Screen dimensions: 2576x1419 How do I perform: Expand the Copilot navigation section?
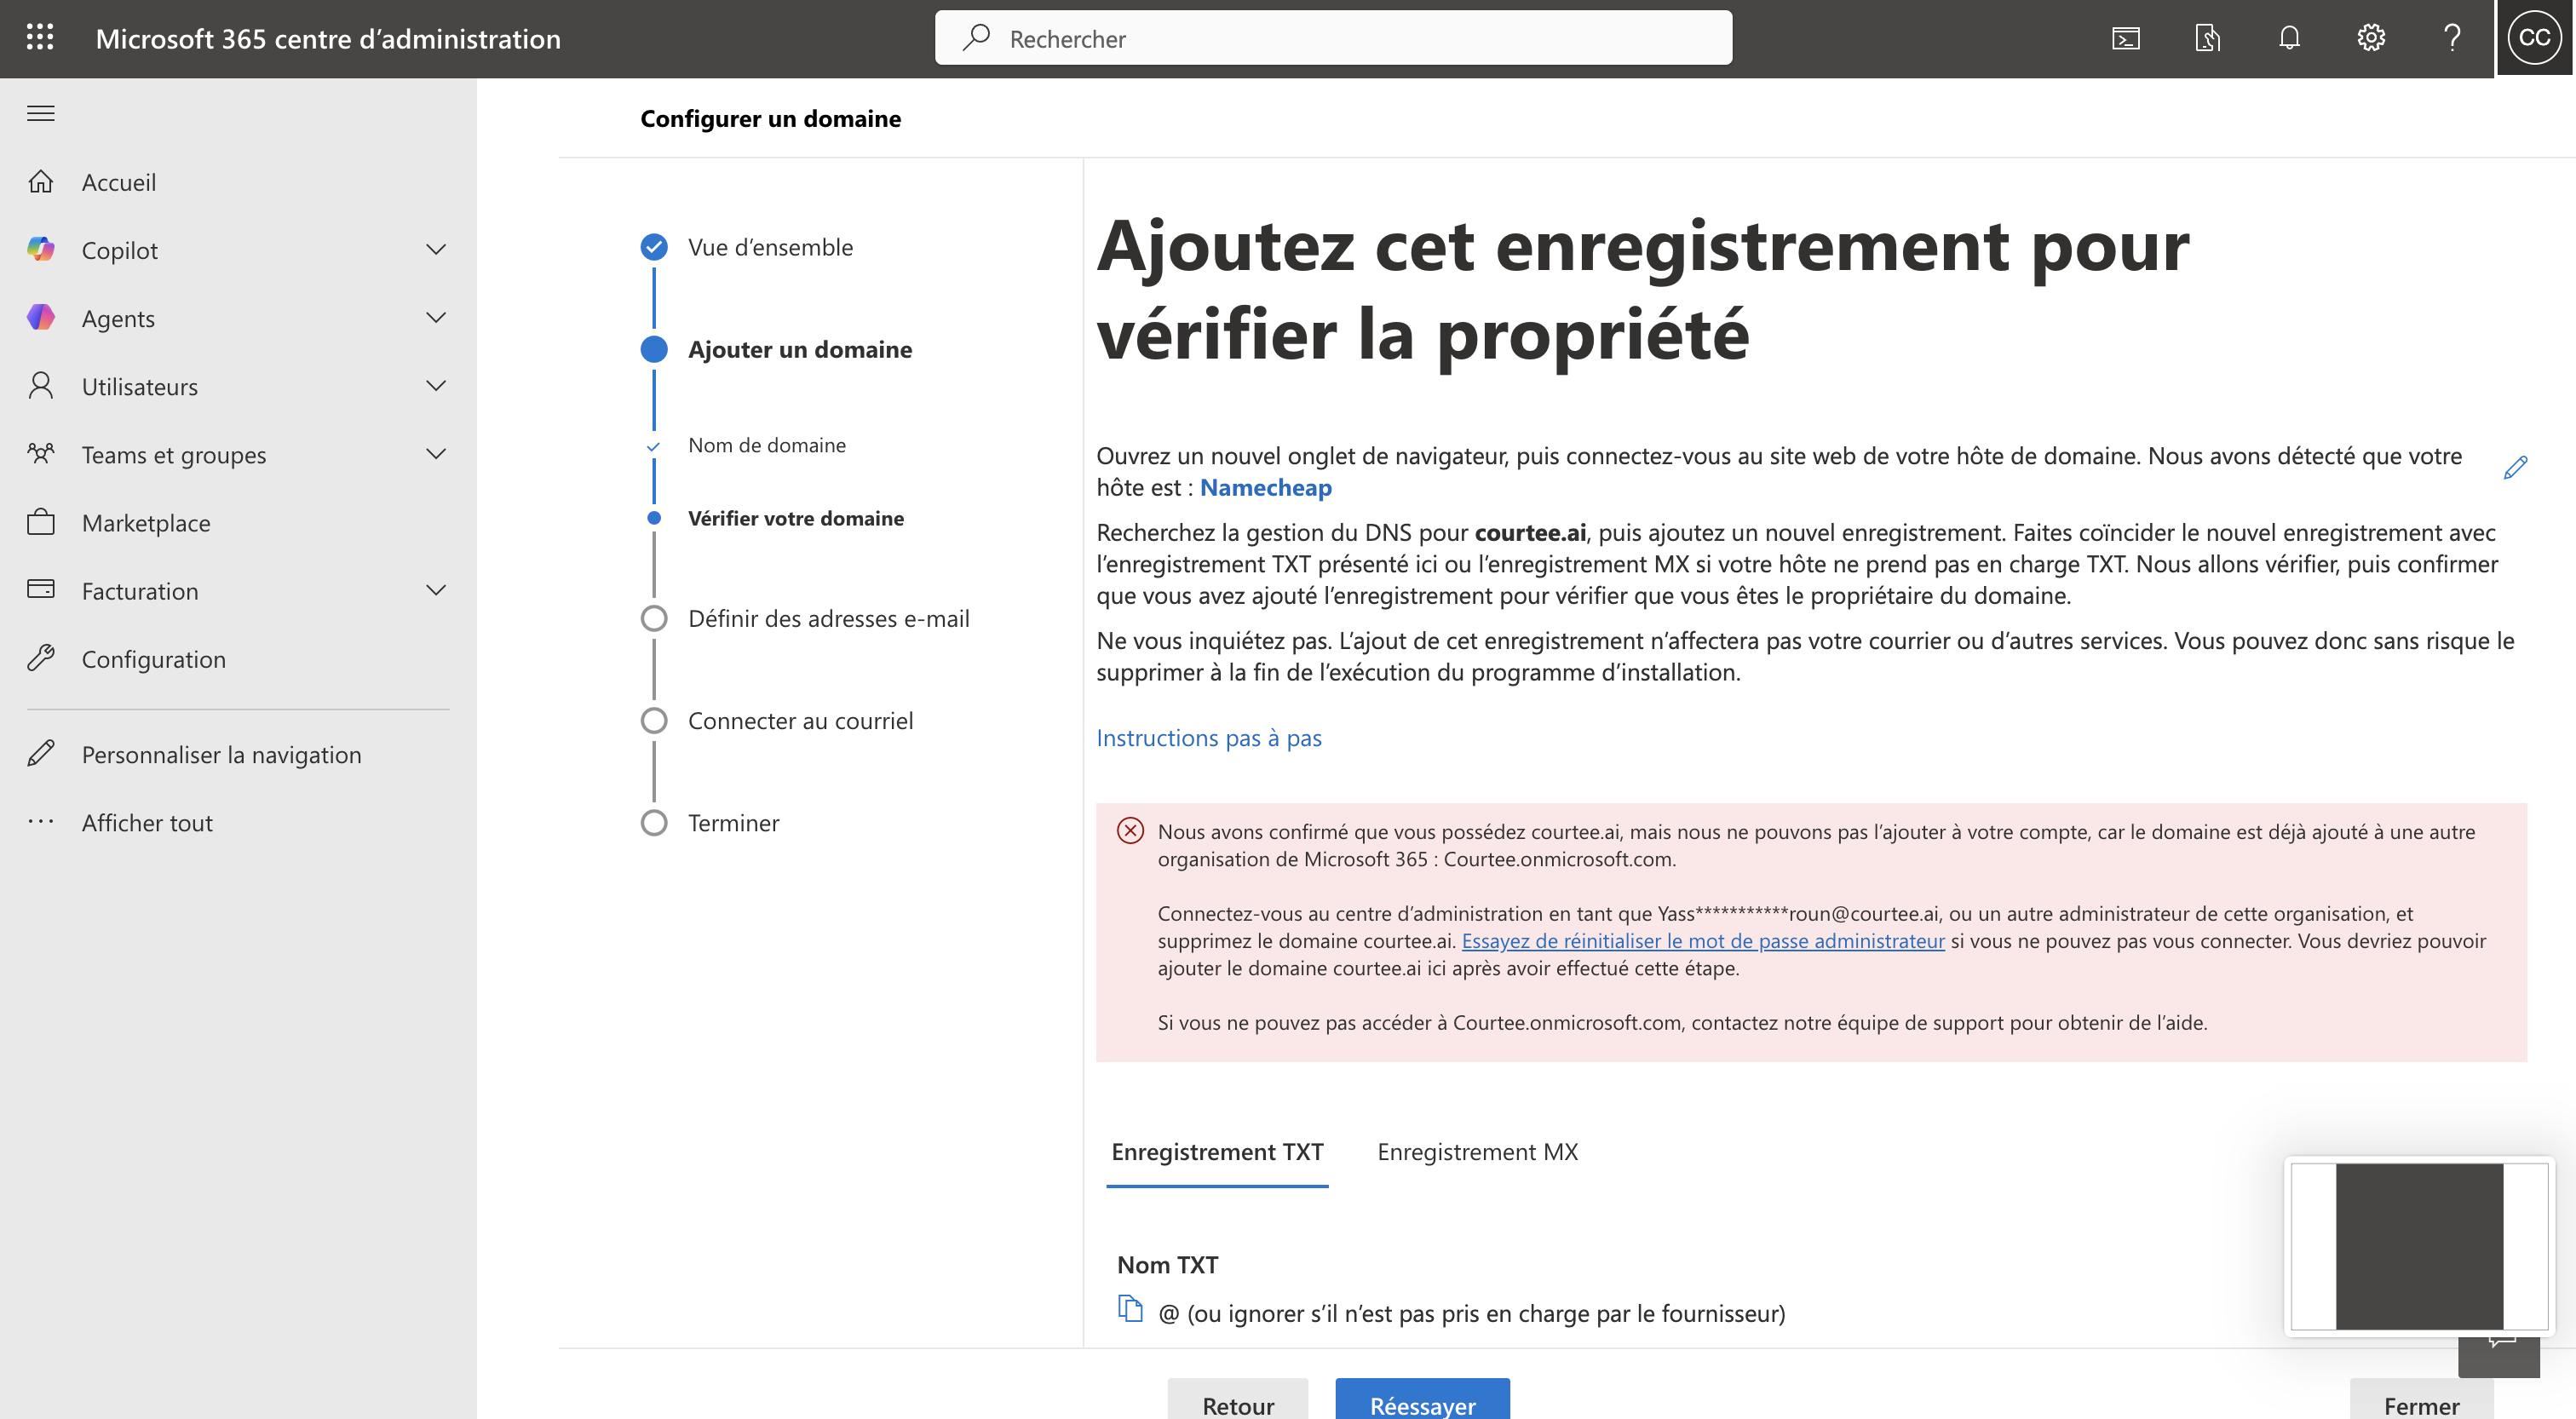(436, 249)
